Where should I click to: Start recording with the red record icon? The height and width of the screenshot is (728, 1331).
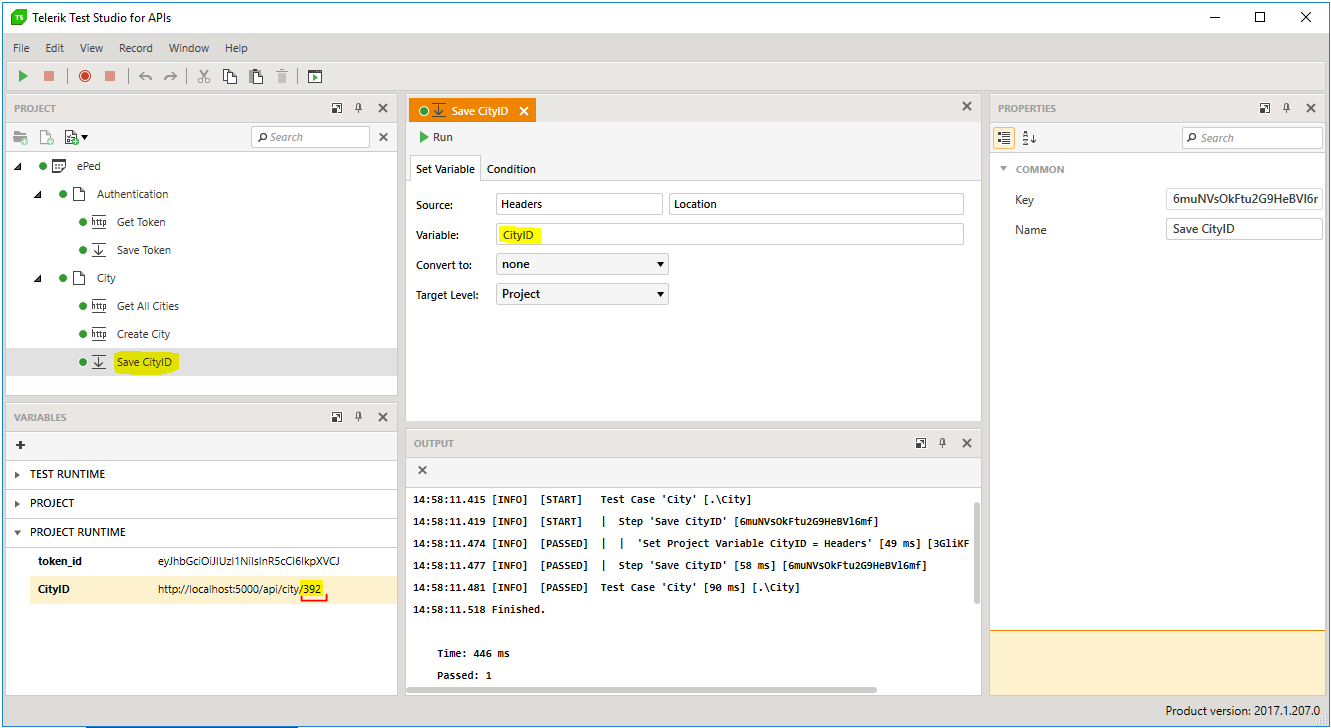(x=85, y=76)
